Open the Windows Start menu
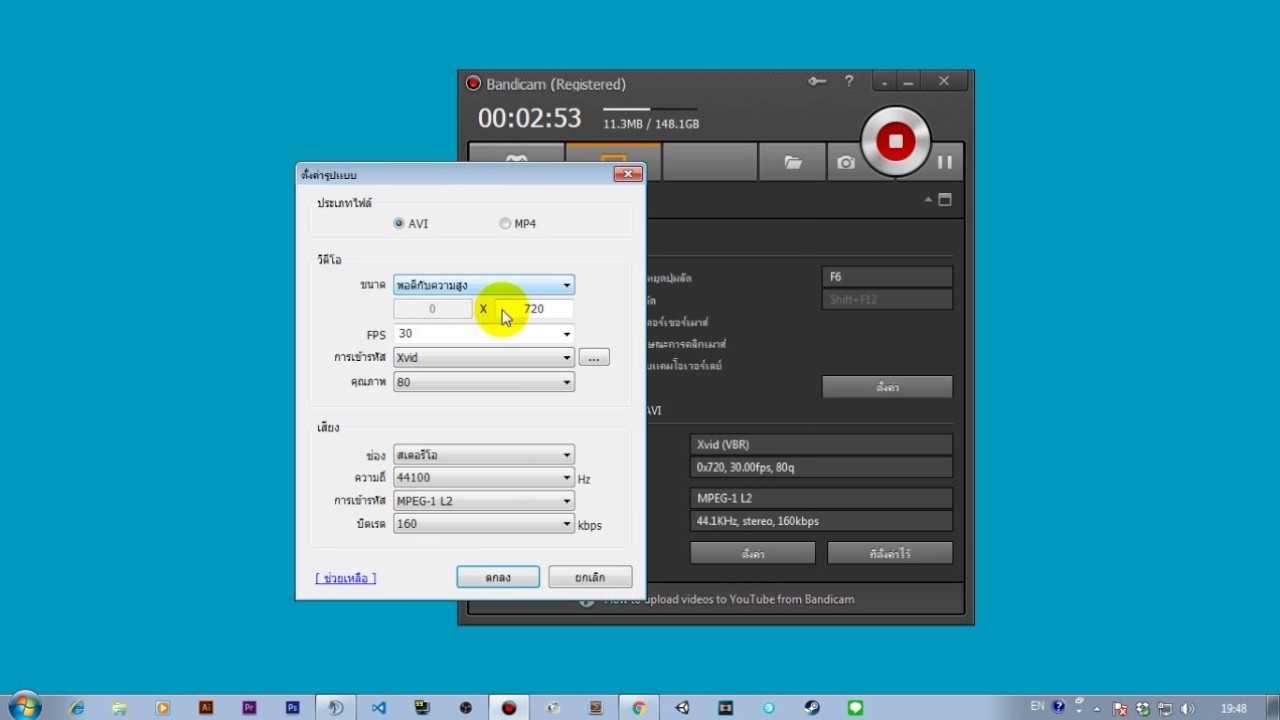Screen dimensions: 1280x720 tap(25, 707)
